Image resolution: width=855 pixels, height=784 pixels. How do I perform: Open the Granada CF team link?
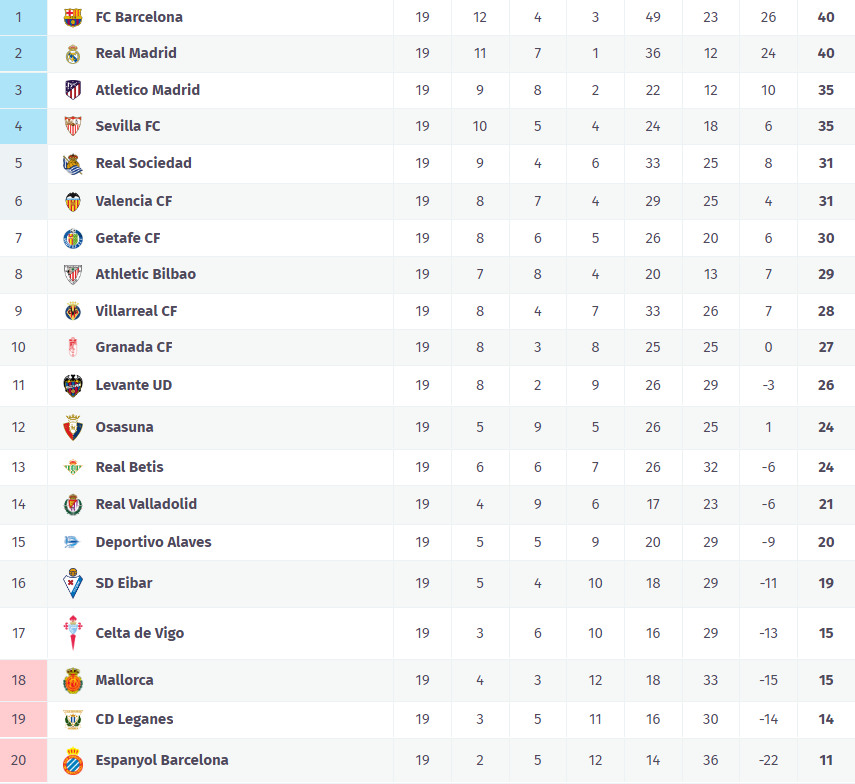tap(134, 347)
